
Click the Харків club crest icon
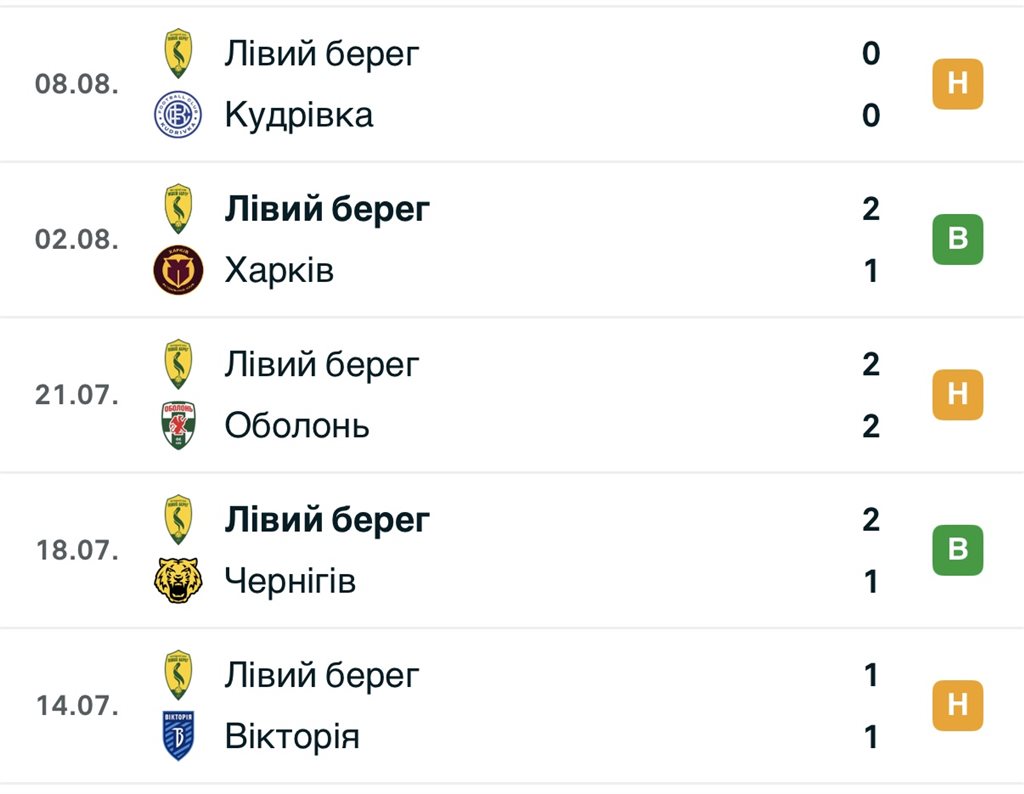[178, 270]
